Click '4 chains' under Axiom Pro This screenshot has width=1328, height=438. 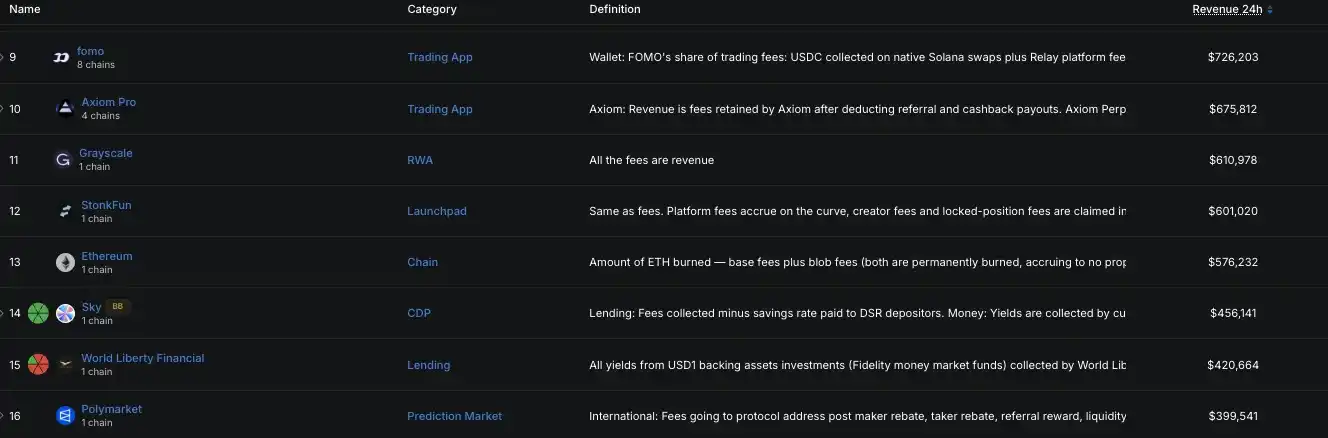tap(100, 116)
